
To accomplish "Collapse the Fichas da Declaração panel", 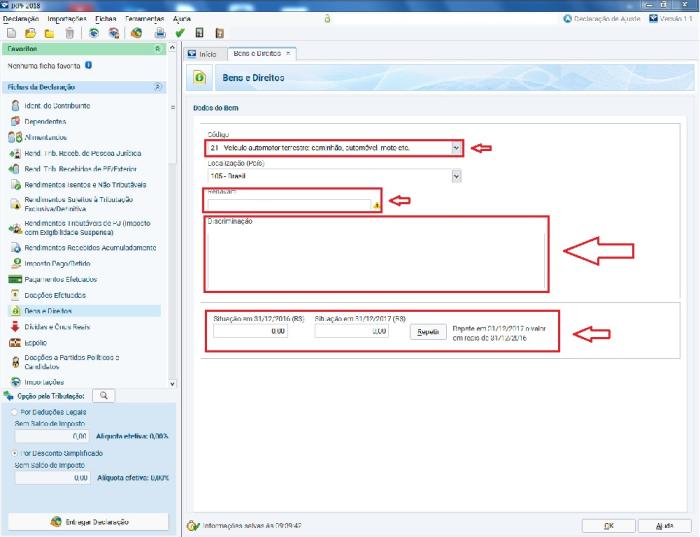I will (157, 87).
